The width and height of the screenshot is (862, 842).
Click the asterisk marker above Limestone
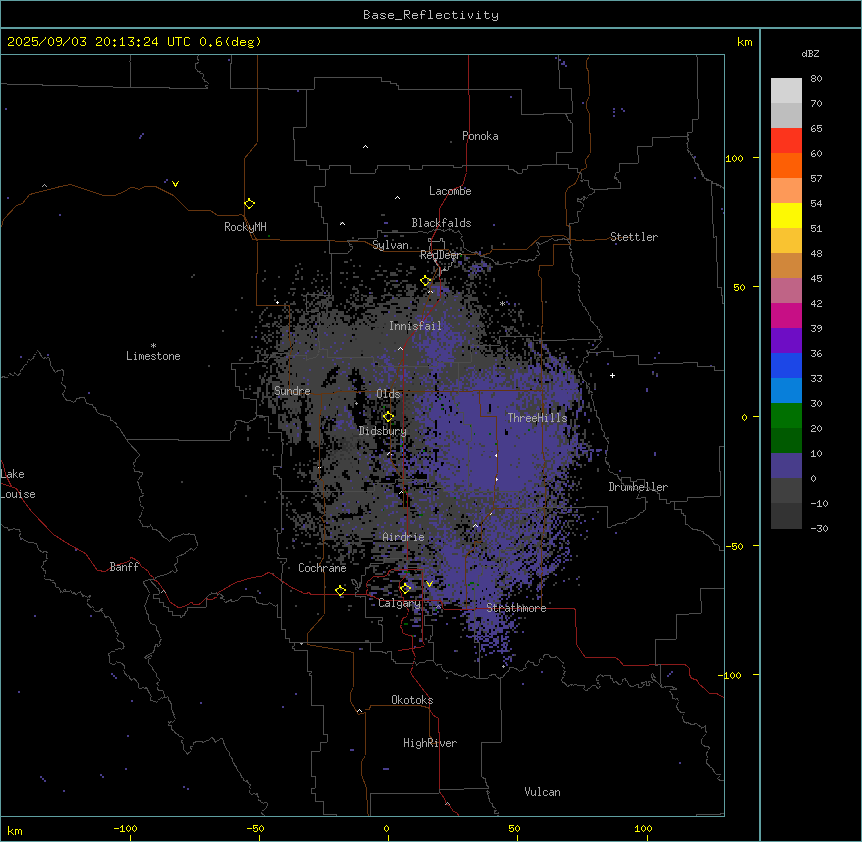(x=153, y=346)
